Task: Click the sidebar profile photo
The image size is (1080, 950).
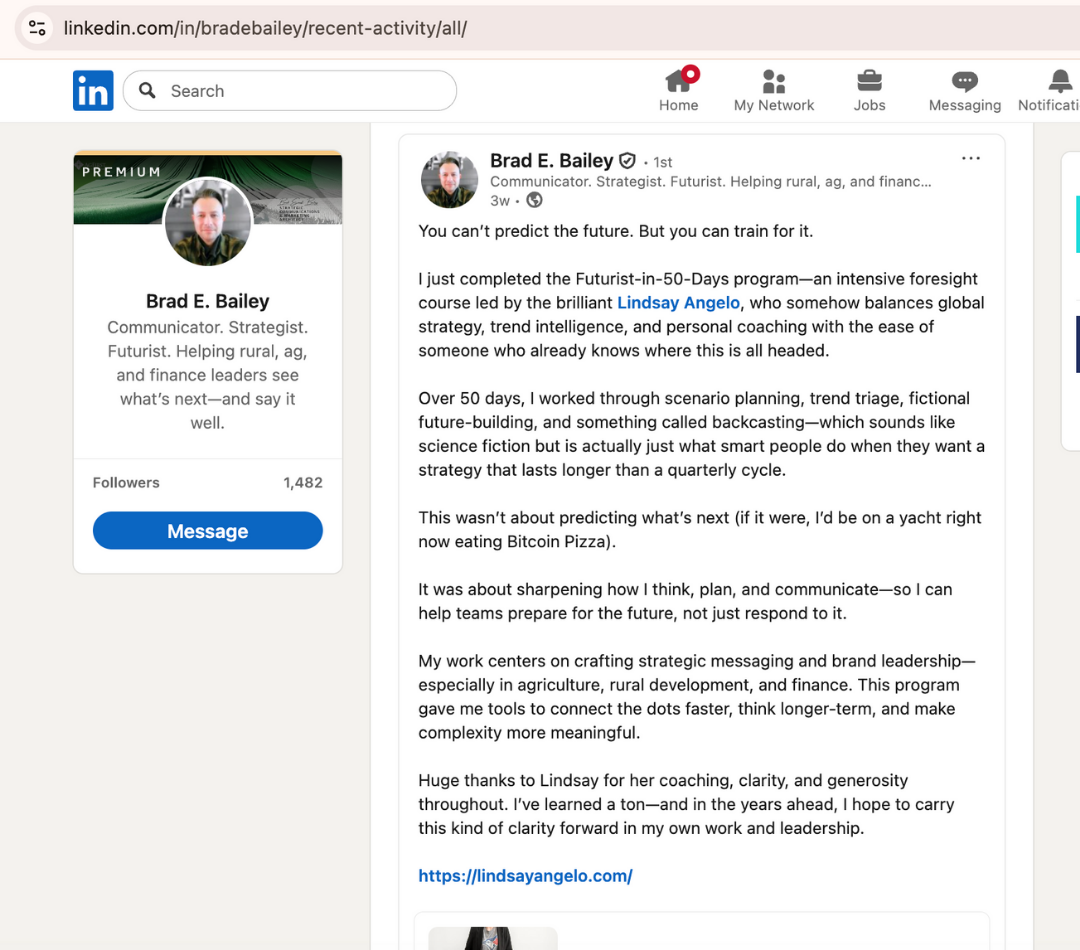Action: click(x=207, y=221)
